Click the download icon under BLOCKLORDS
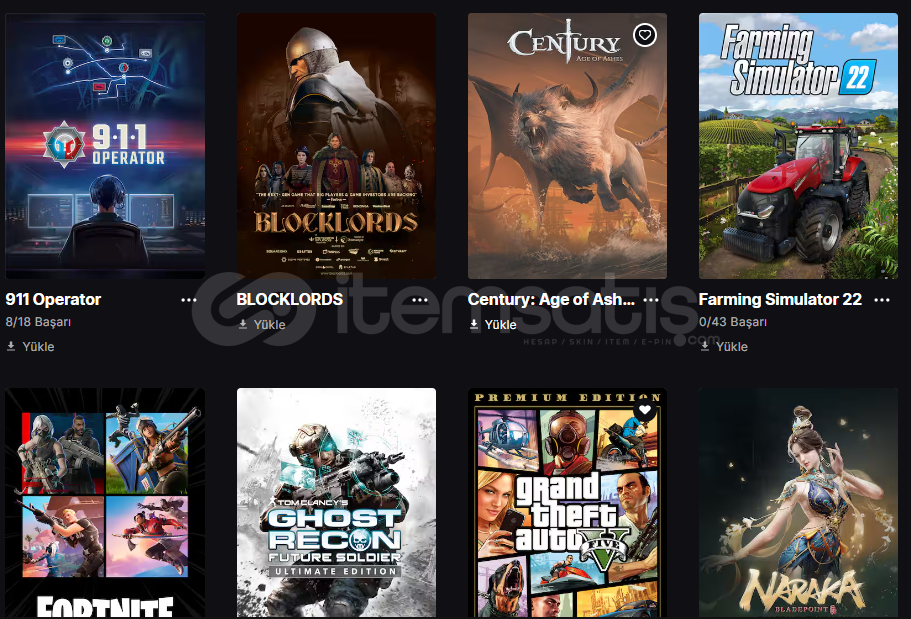 (243, 324)
